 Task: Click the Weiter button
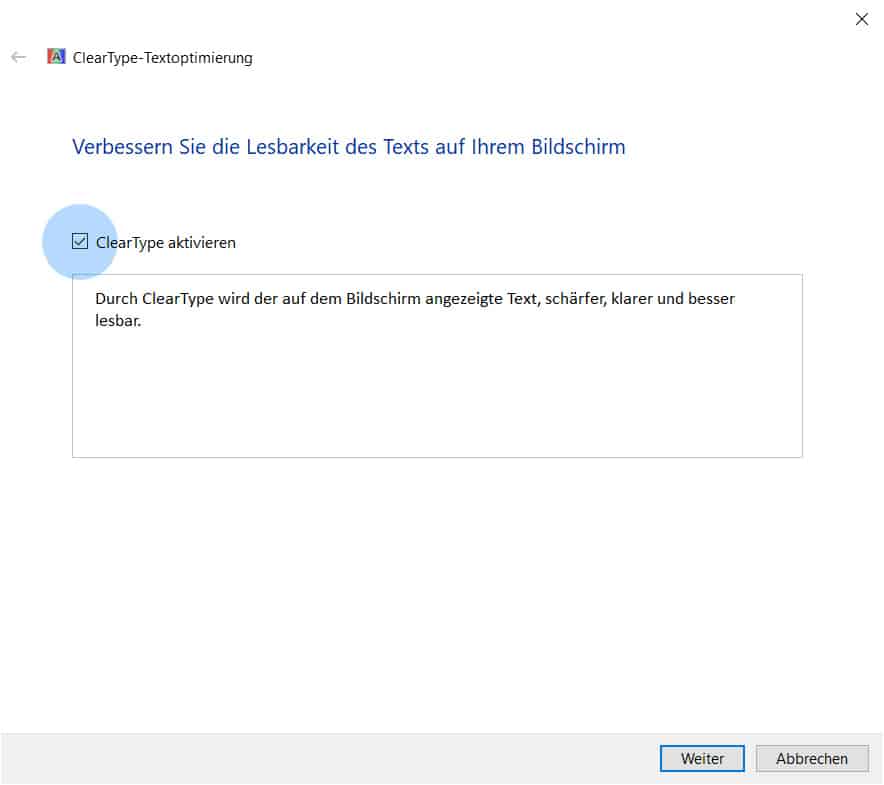coord(702,758)
